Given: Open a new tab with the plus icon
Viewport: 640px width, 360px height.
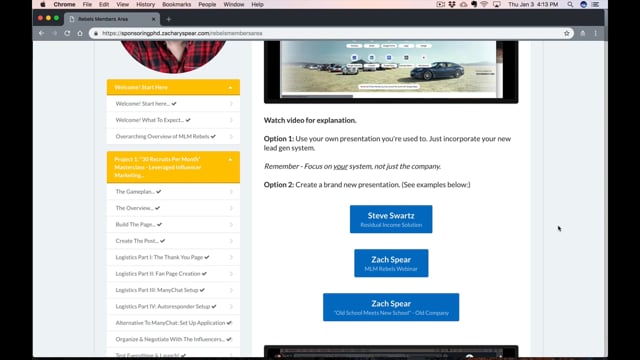Looking at the screenshot, I should click(x=168, y=19).
